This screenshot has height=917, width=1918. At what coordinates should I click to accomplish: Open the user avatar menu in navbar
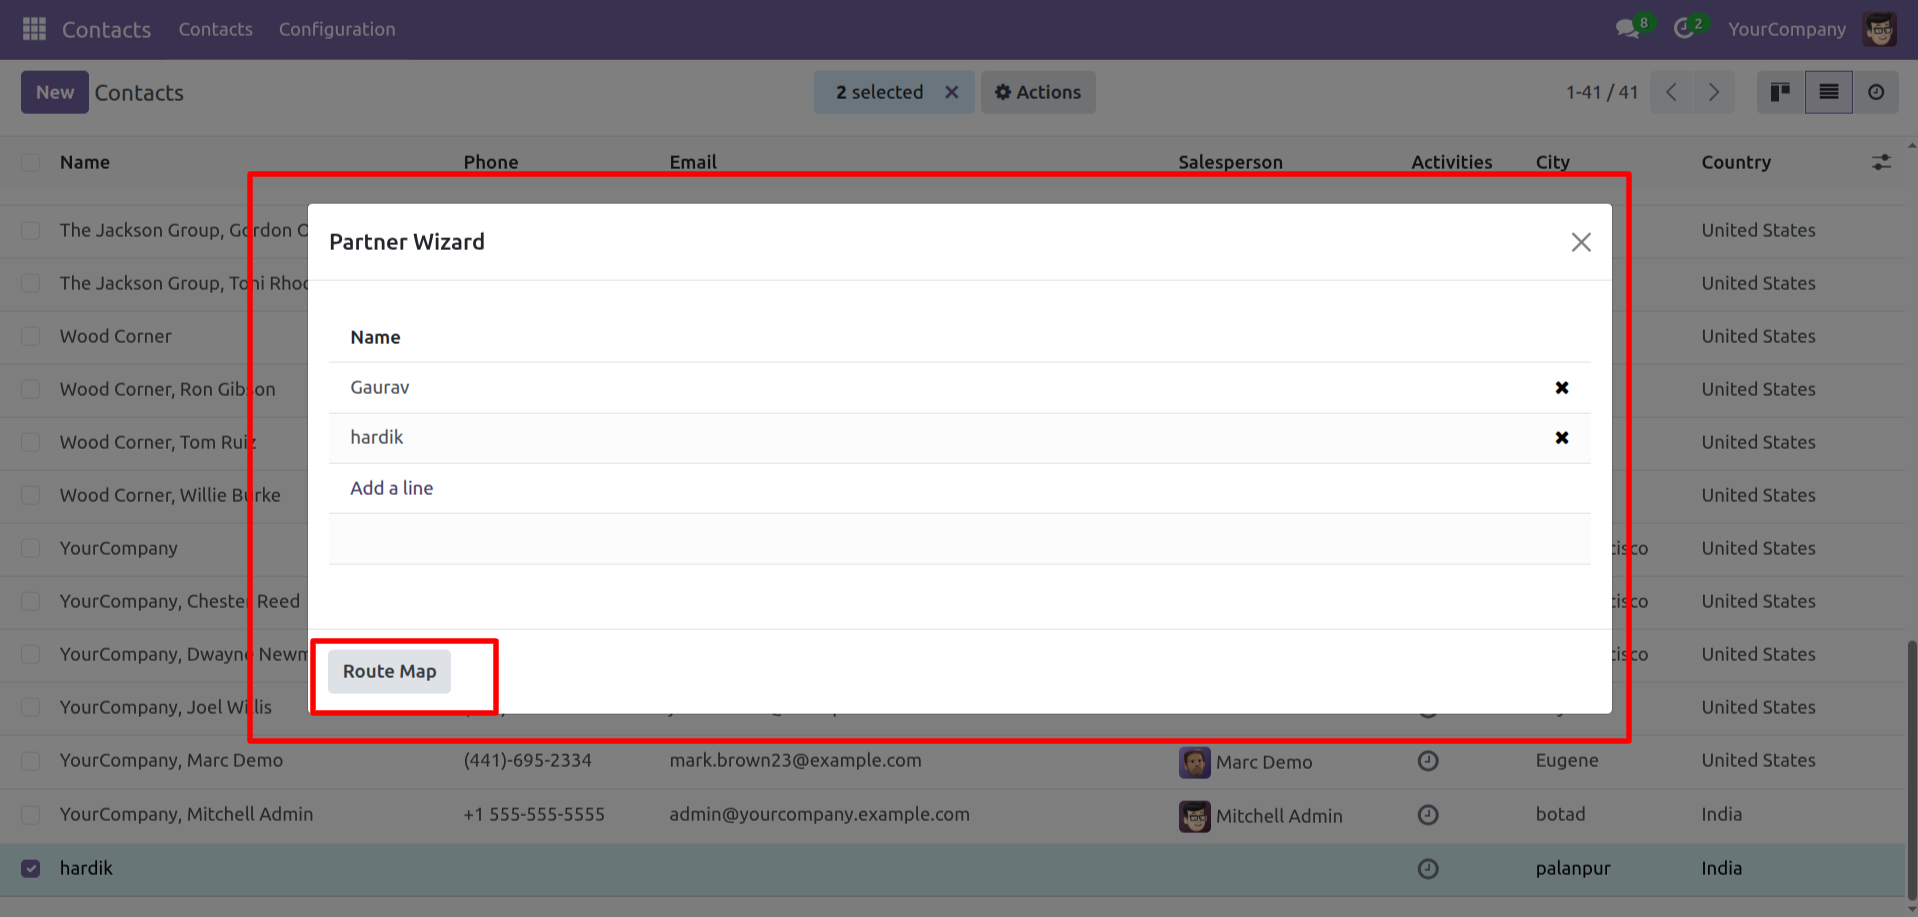click(1880, 29)
